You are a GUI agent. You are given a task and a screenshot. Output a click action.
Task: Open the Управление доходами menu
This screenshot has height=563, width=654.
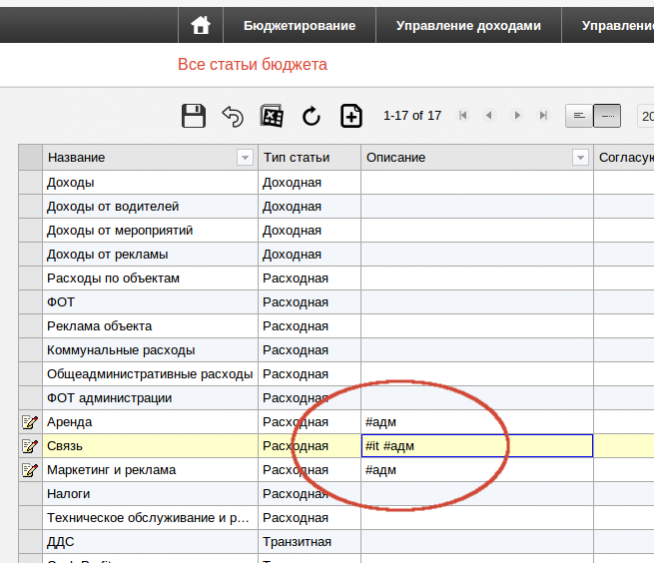tap(468, 26)
